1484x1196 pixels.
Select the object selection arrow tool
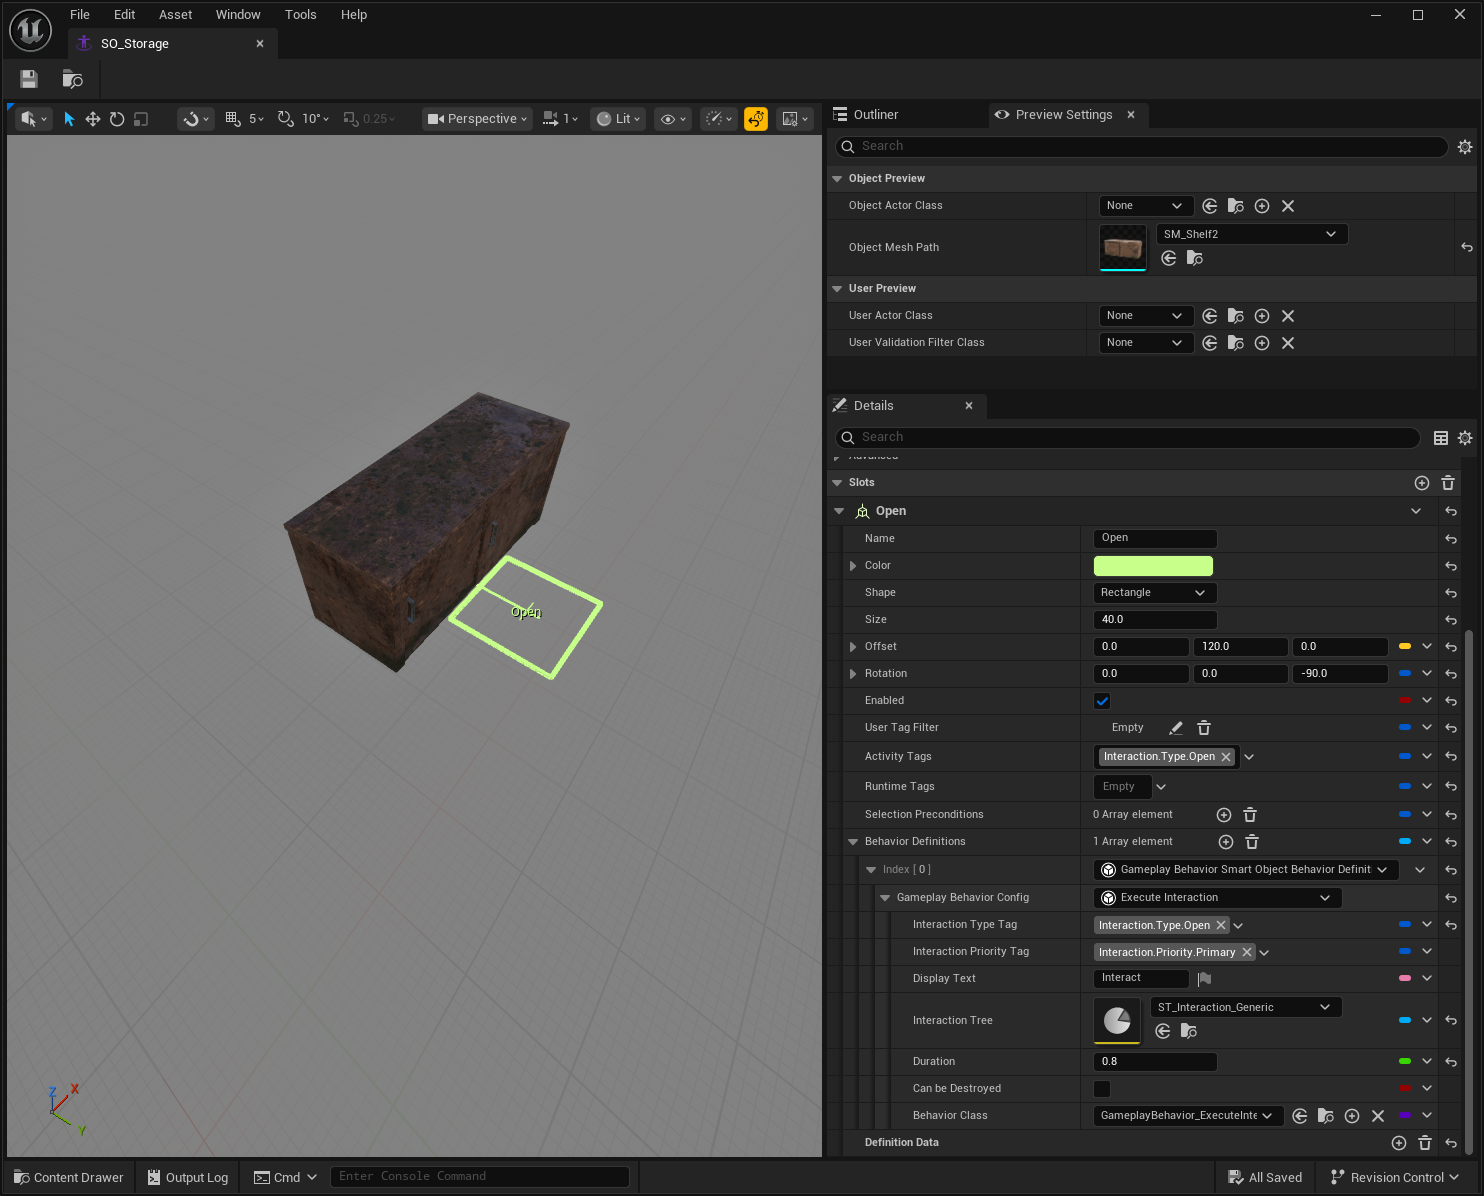point(68,118)
